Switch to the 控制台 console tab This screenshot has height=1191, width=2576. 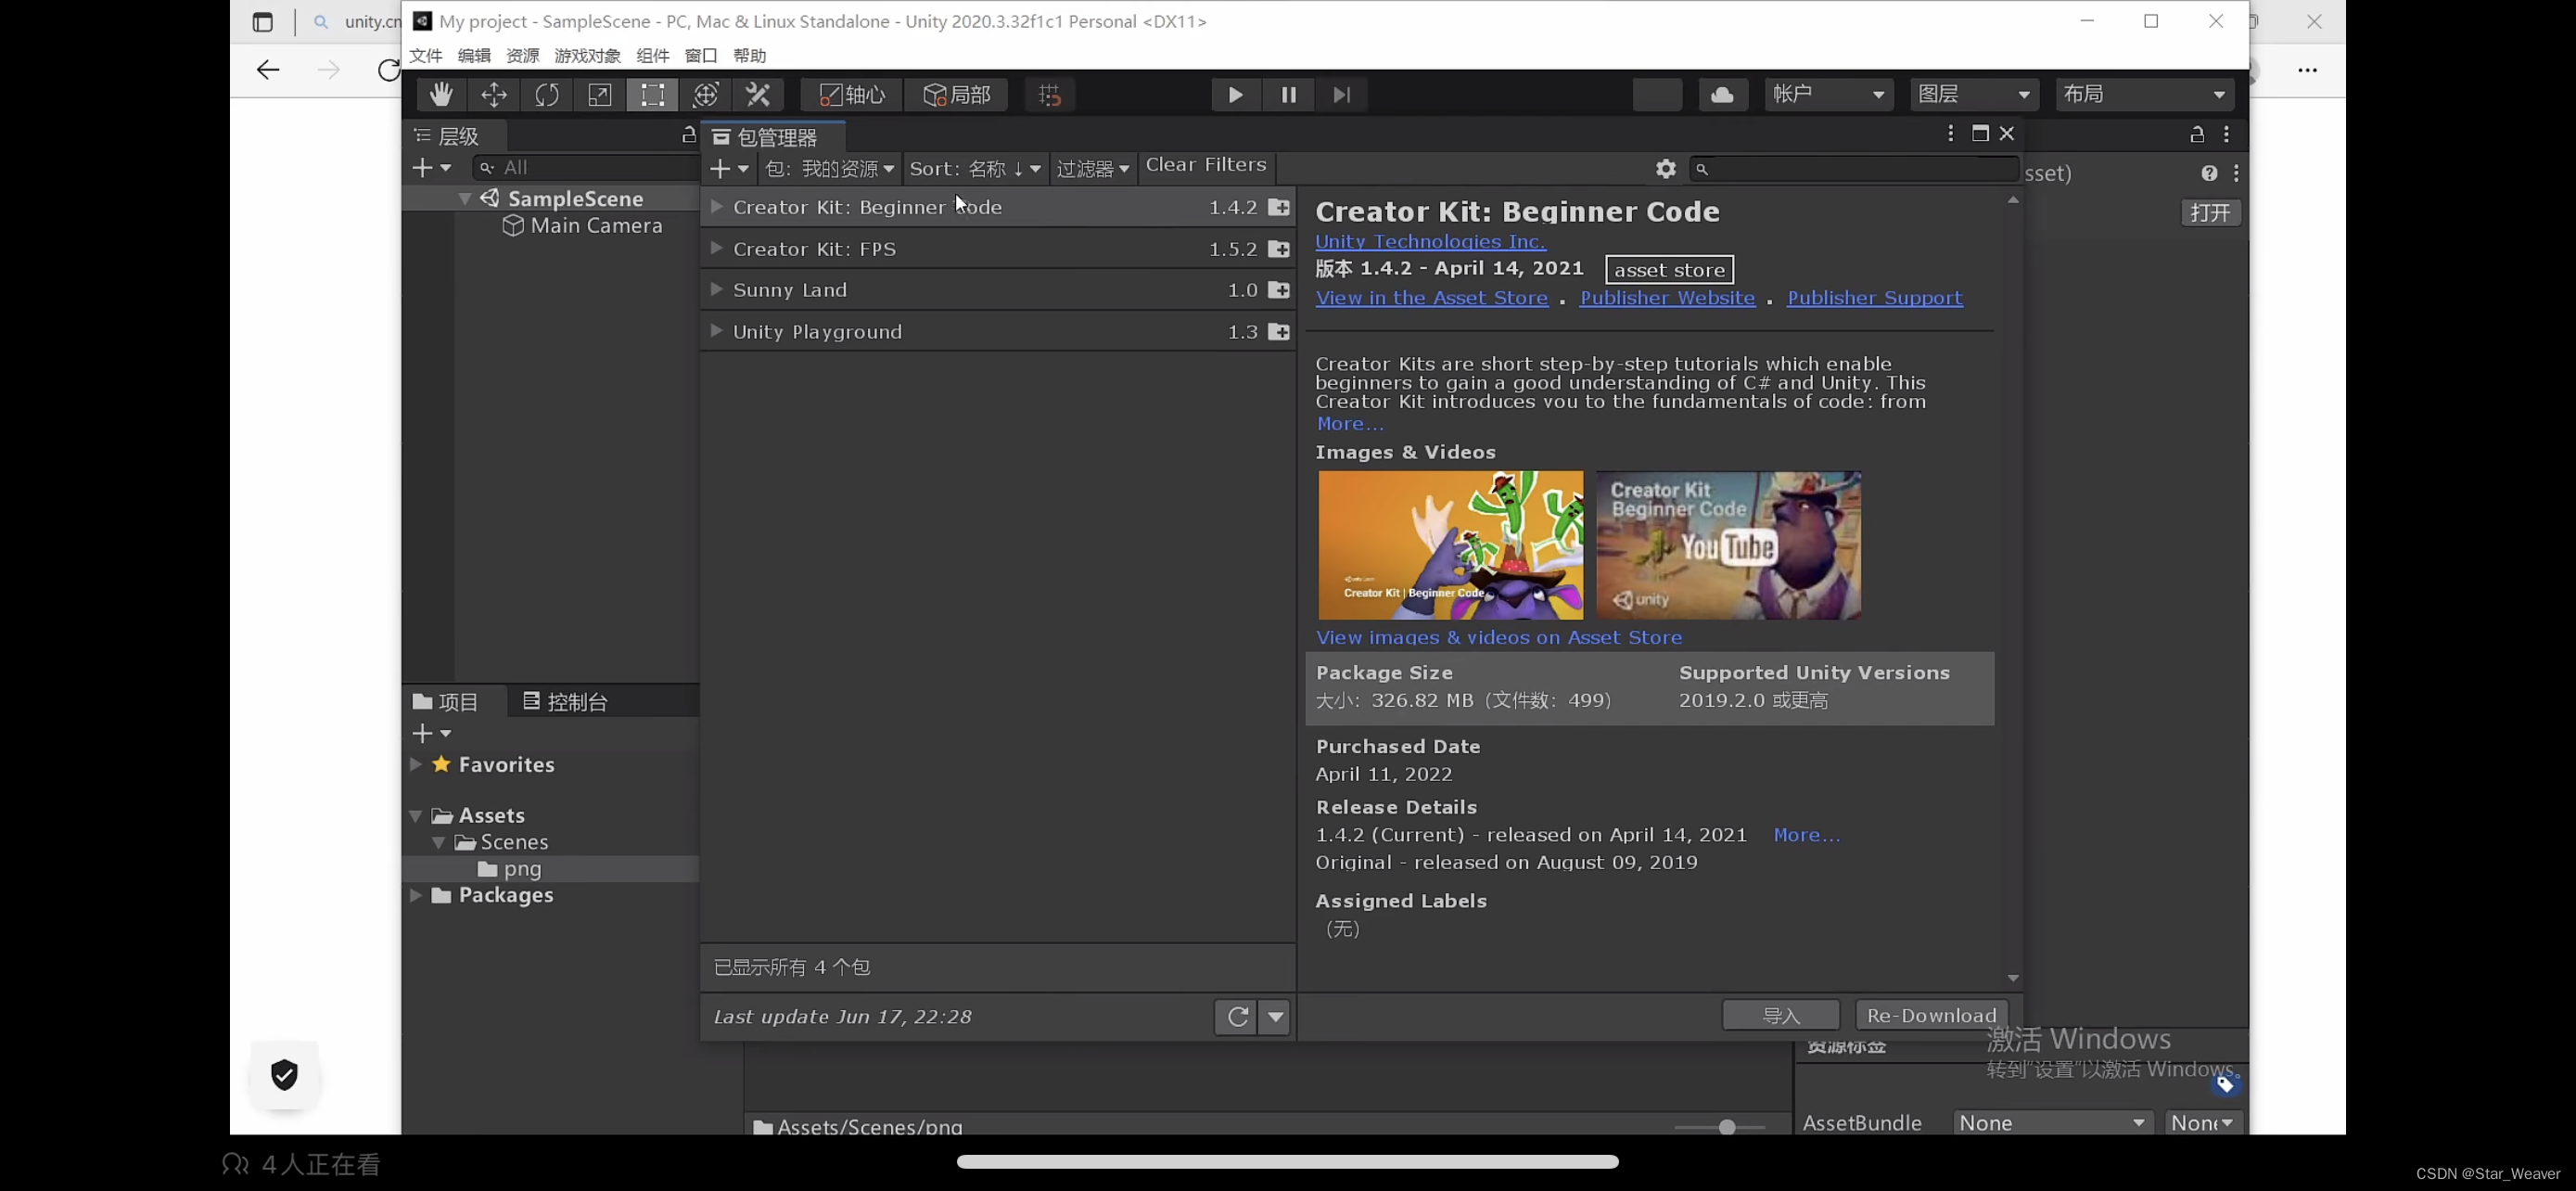(x=566, y=702)
